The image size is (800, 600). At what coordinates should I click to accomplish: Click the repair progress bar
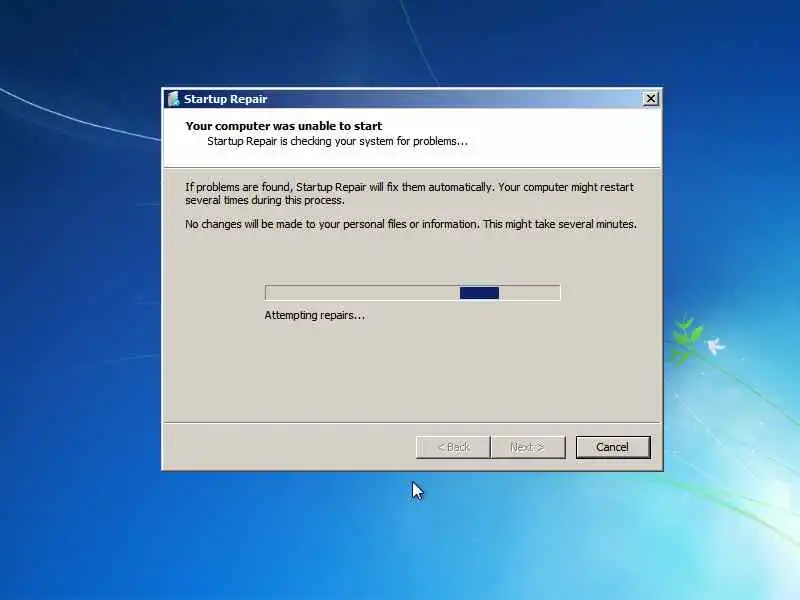413,293
